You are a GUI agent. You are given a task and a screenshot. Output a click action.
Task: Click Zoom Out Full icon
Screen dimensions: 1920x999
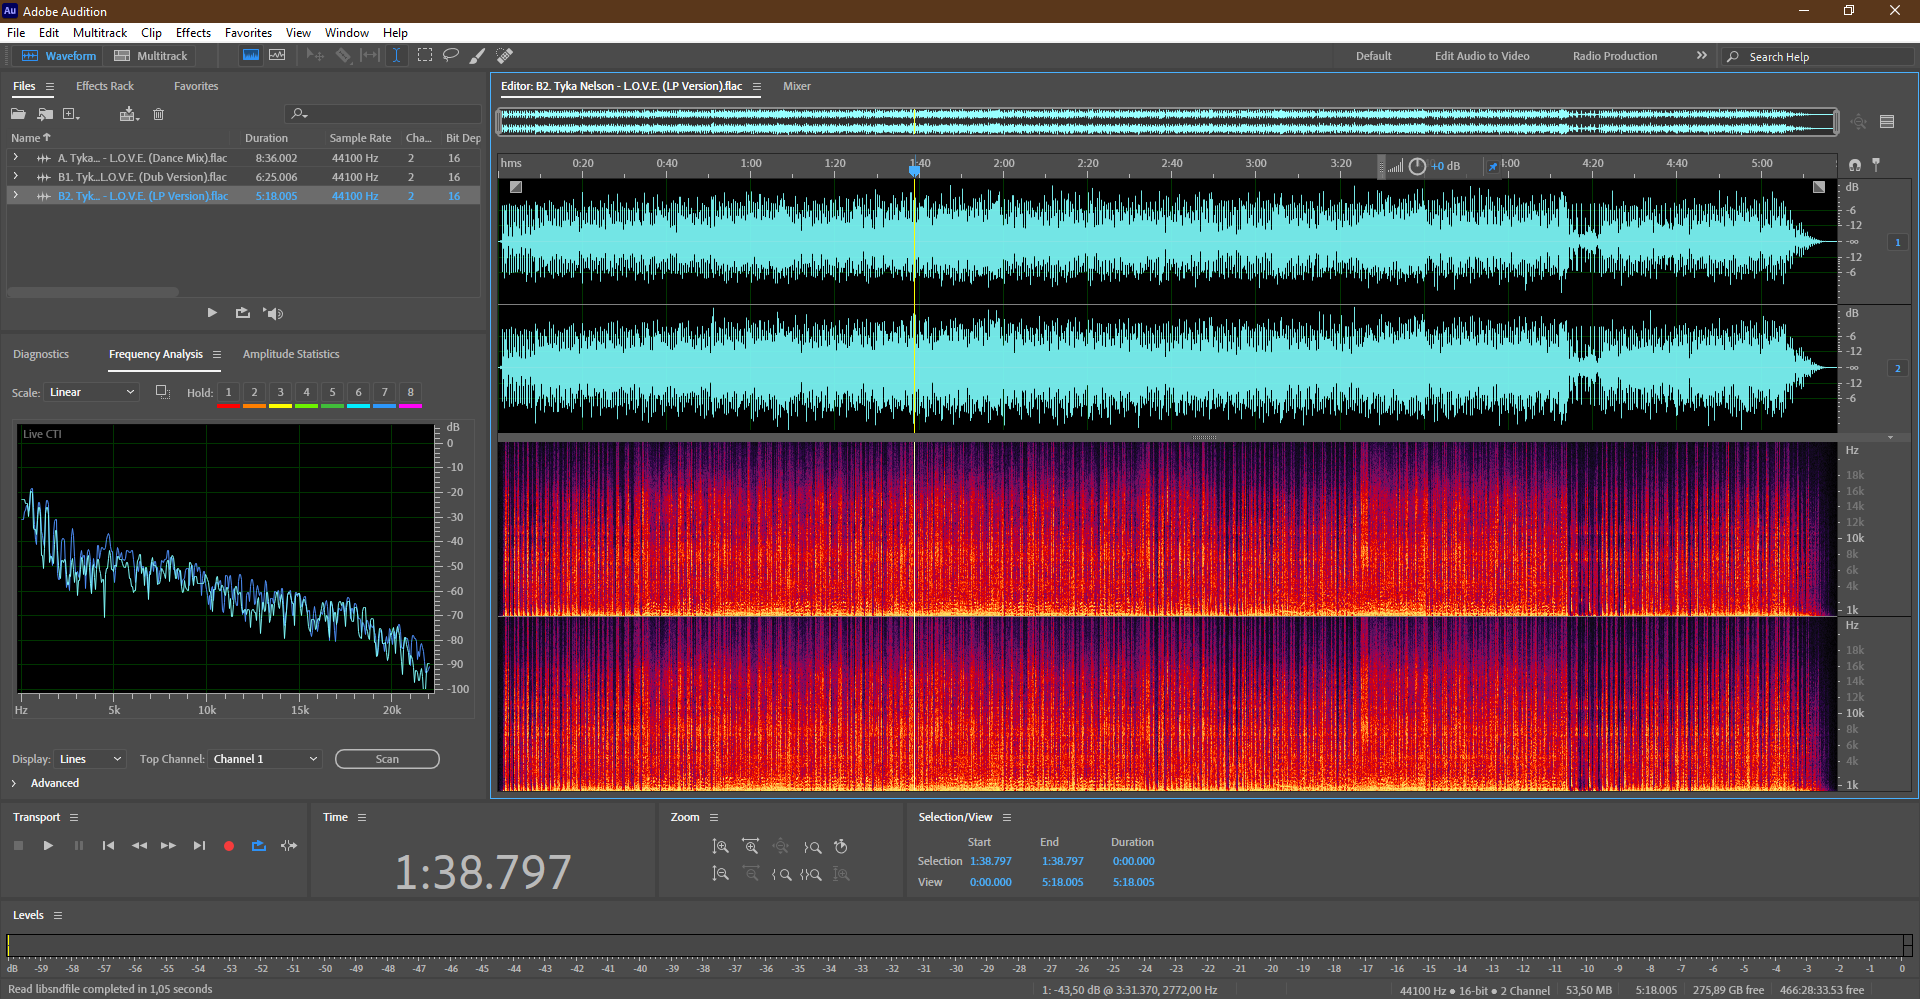pos(781,847)
